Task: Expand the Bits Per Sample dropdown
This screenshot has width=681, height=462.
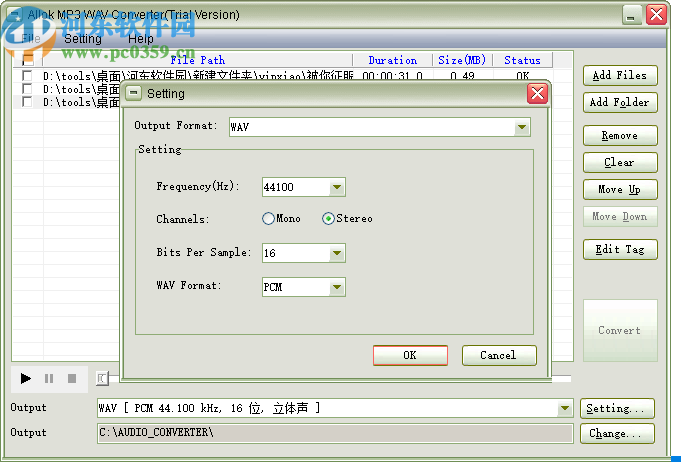Action: point(337,253)
